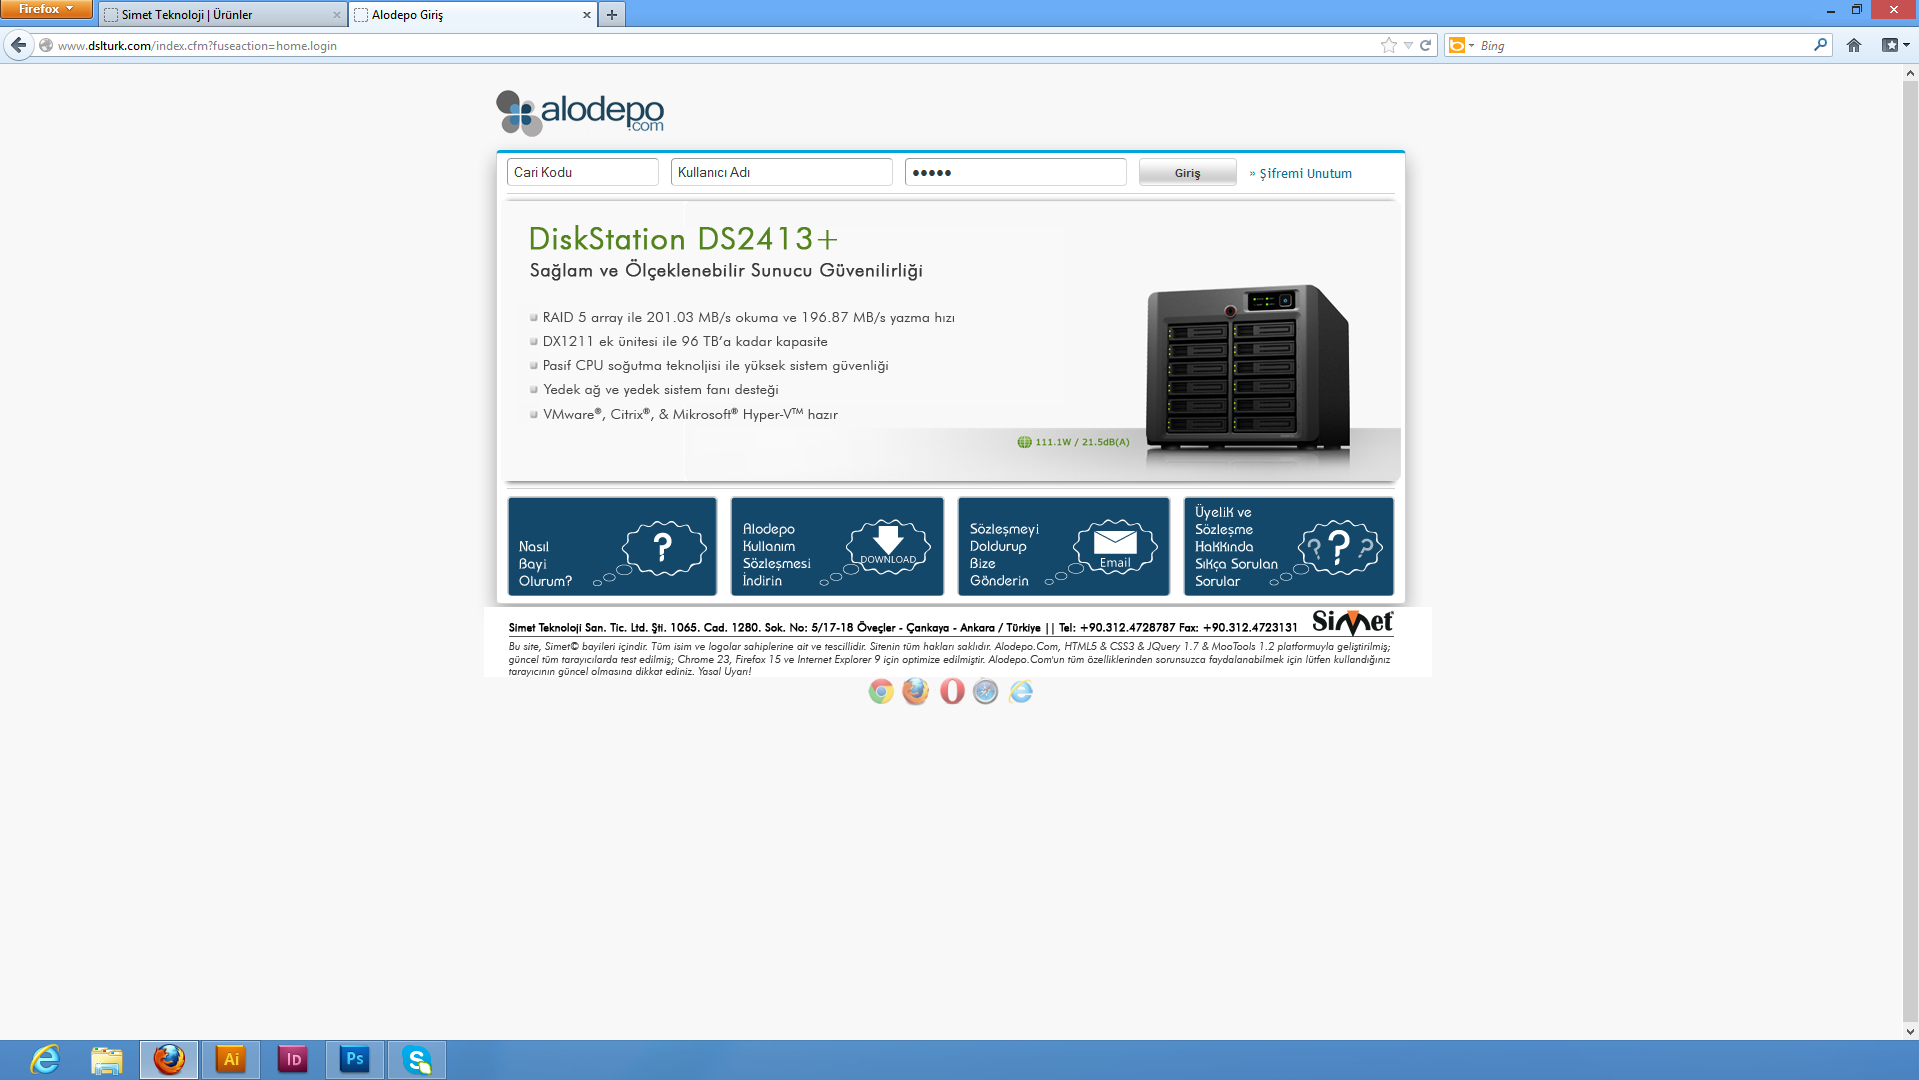Focus the Cari Kodu input field
Viewport: 1919px width, 1080px height.
tap(582, 172)
